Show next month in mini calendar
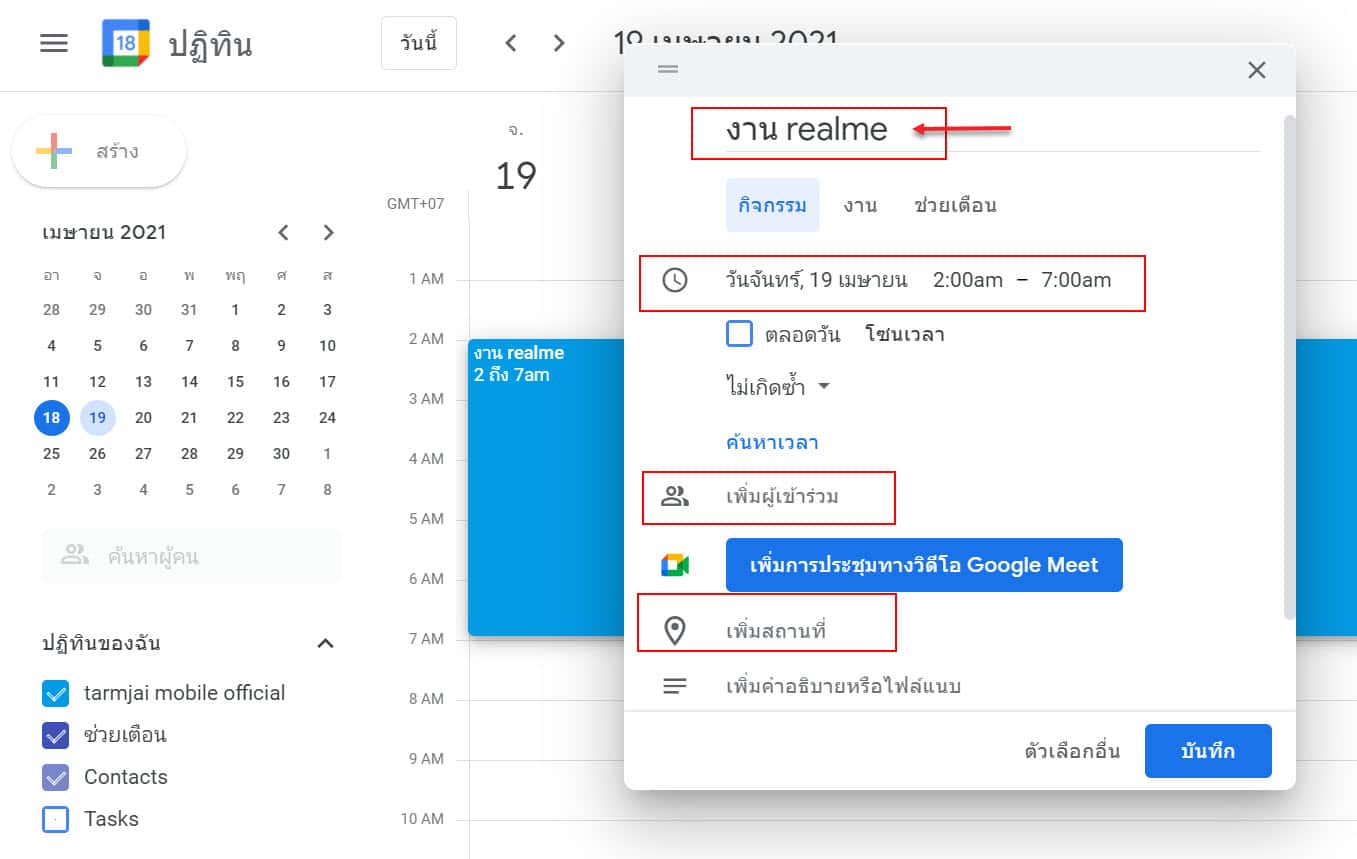1357x859 pixels. coord(328,233)
